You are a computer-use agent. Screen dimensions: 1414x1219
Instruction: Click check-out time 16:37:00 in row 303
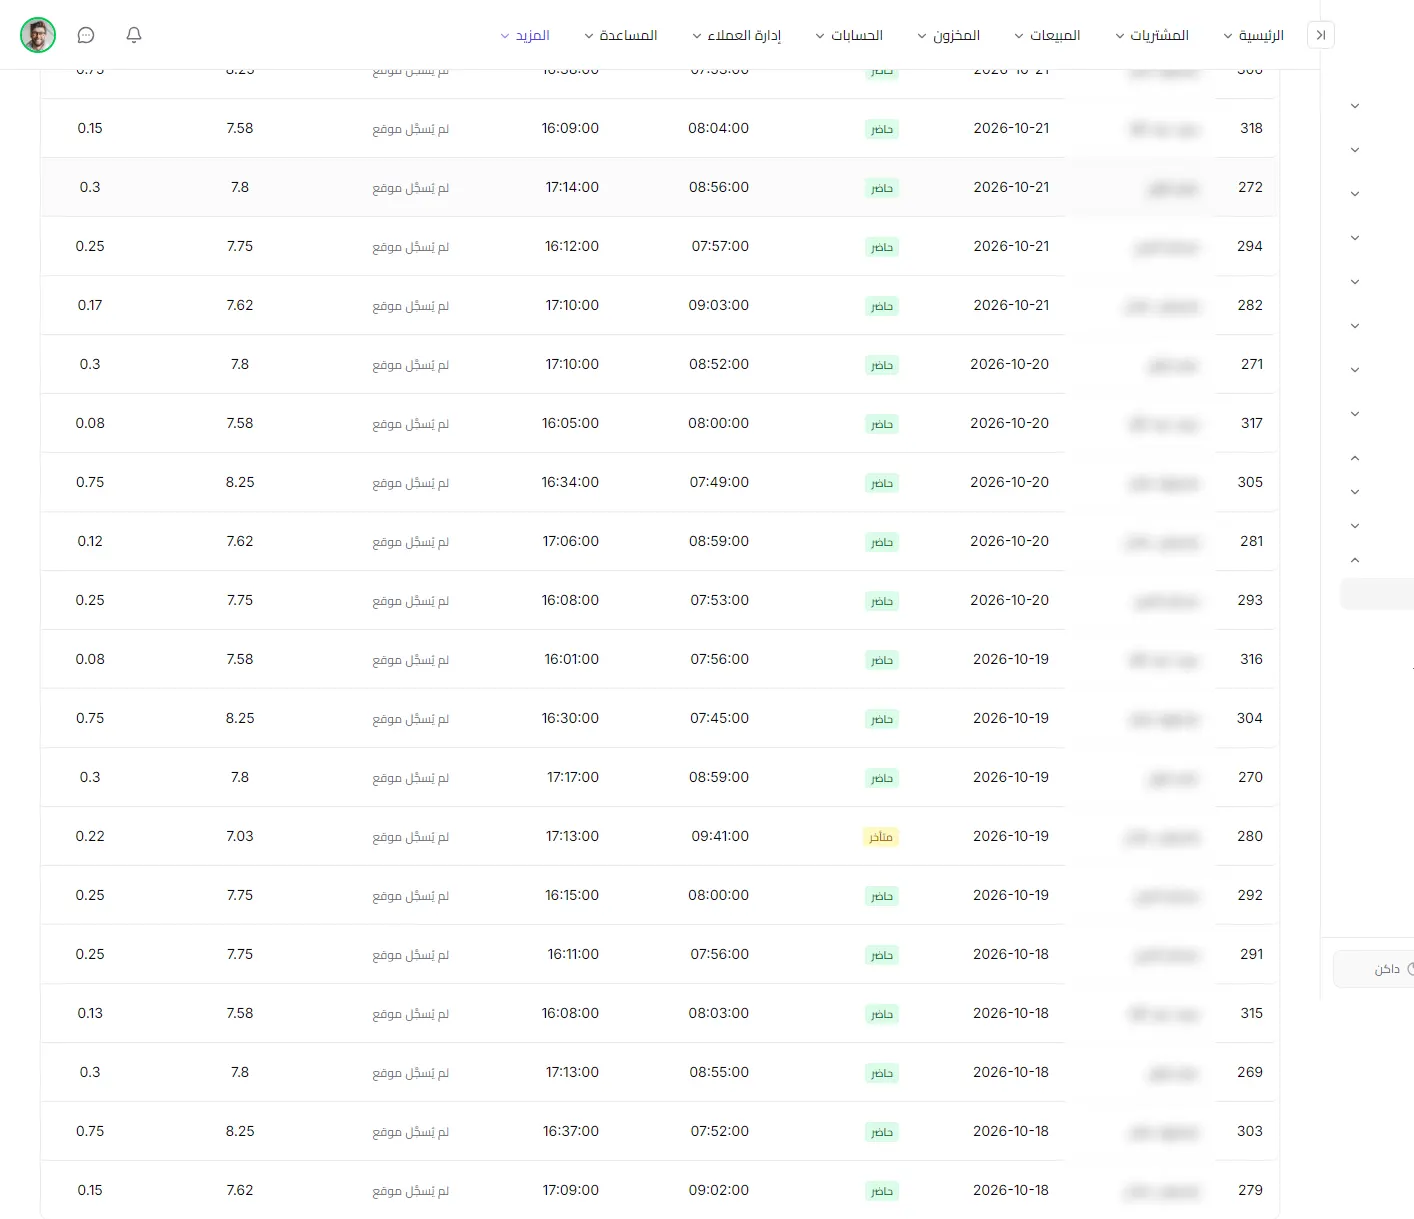(571, 1131)
